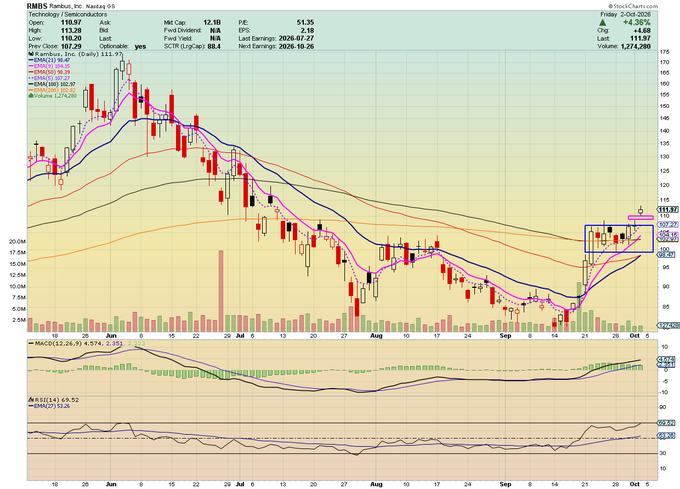The image size is (680, 489).
Task: Select the Nasdaq GS exchange label
Action: pyautogui.click(x=103, y=7)
